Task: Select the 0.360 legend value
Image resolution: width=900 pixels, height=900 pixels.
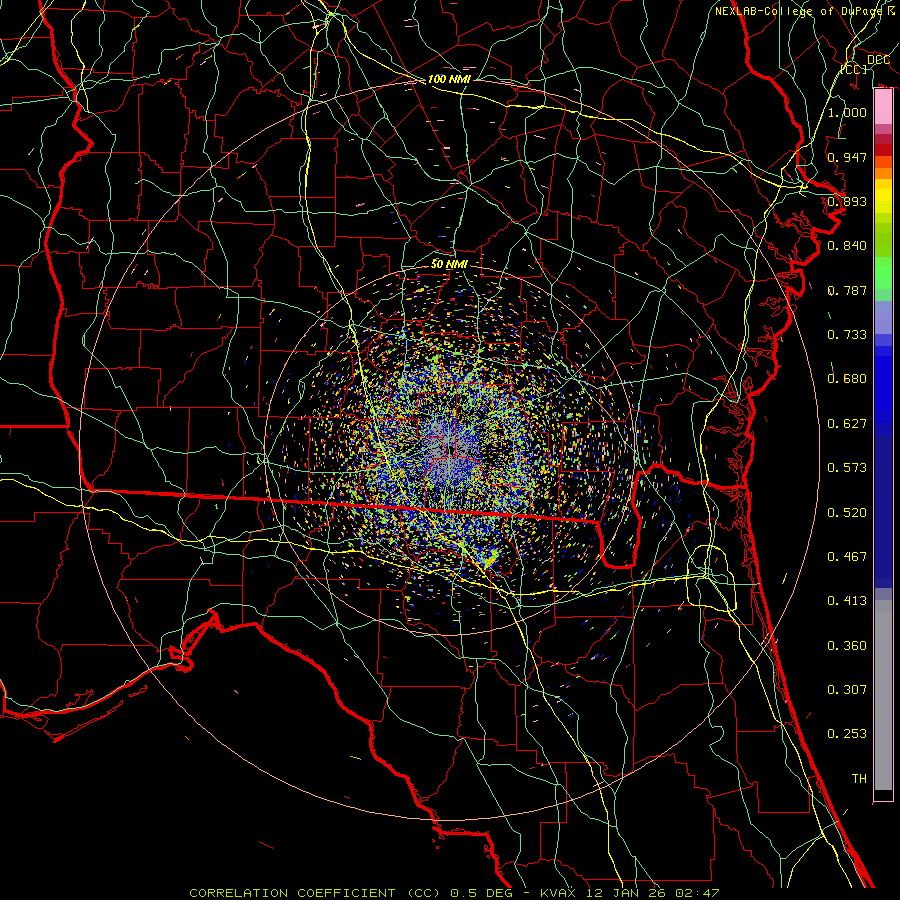Action: (x=847, y=646)
